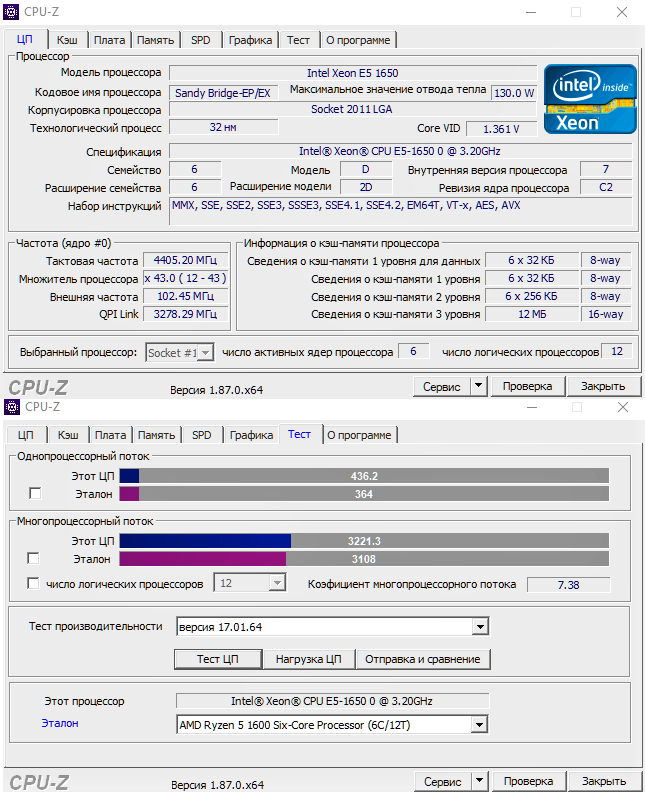Click L2 cache value 6 x 256 КБ
The width and height of the screenshot is (645, 793).
[x=532, y=296]
